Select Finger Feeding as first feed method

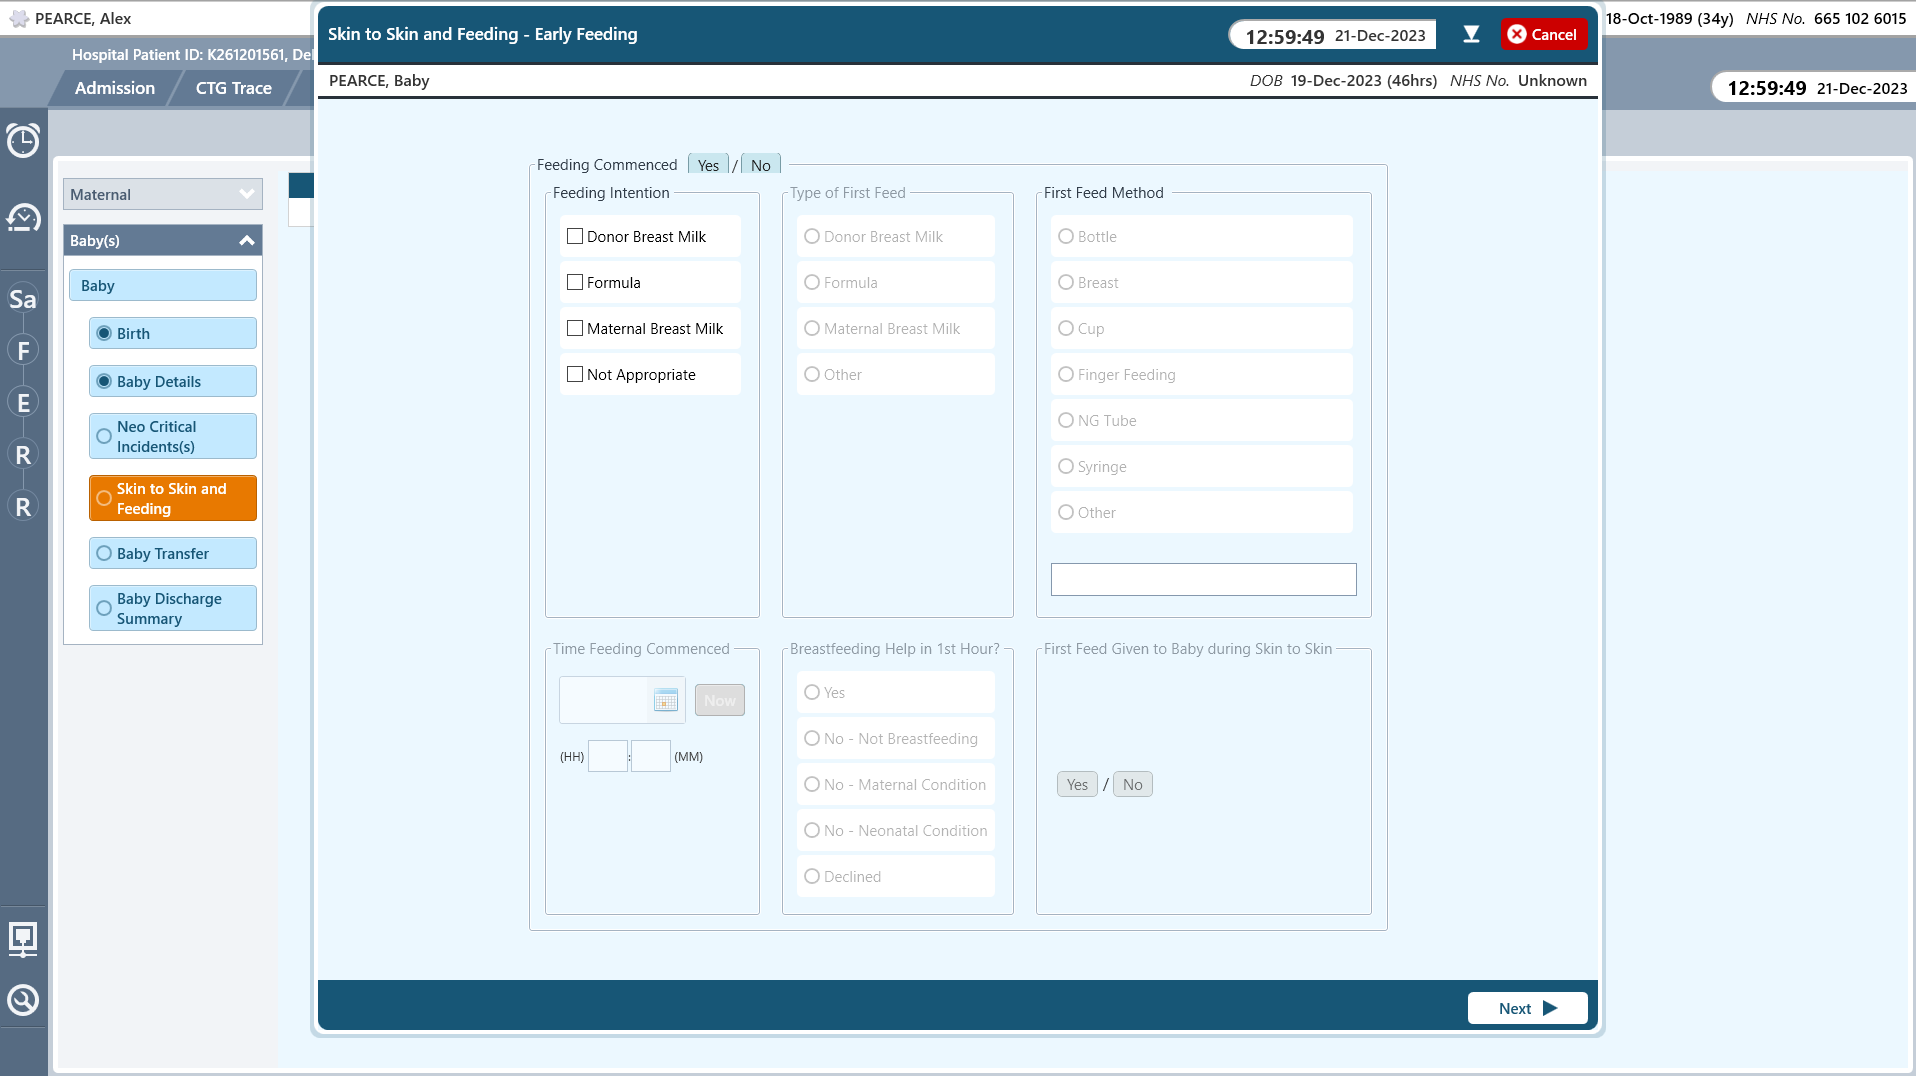tap(1201, 374)
